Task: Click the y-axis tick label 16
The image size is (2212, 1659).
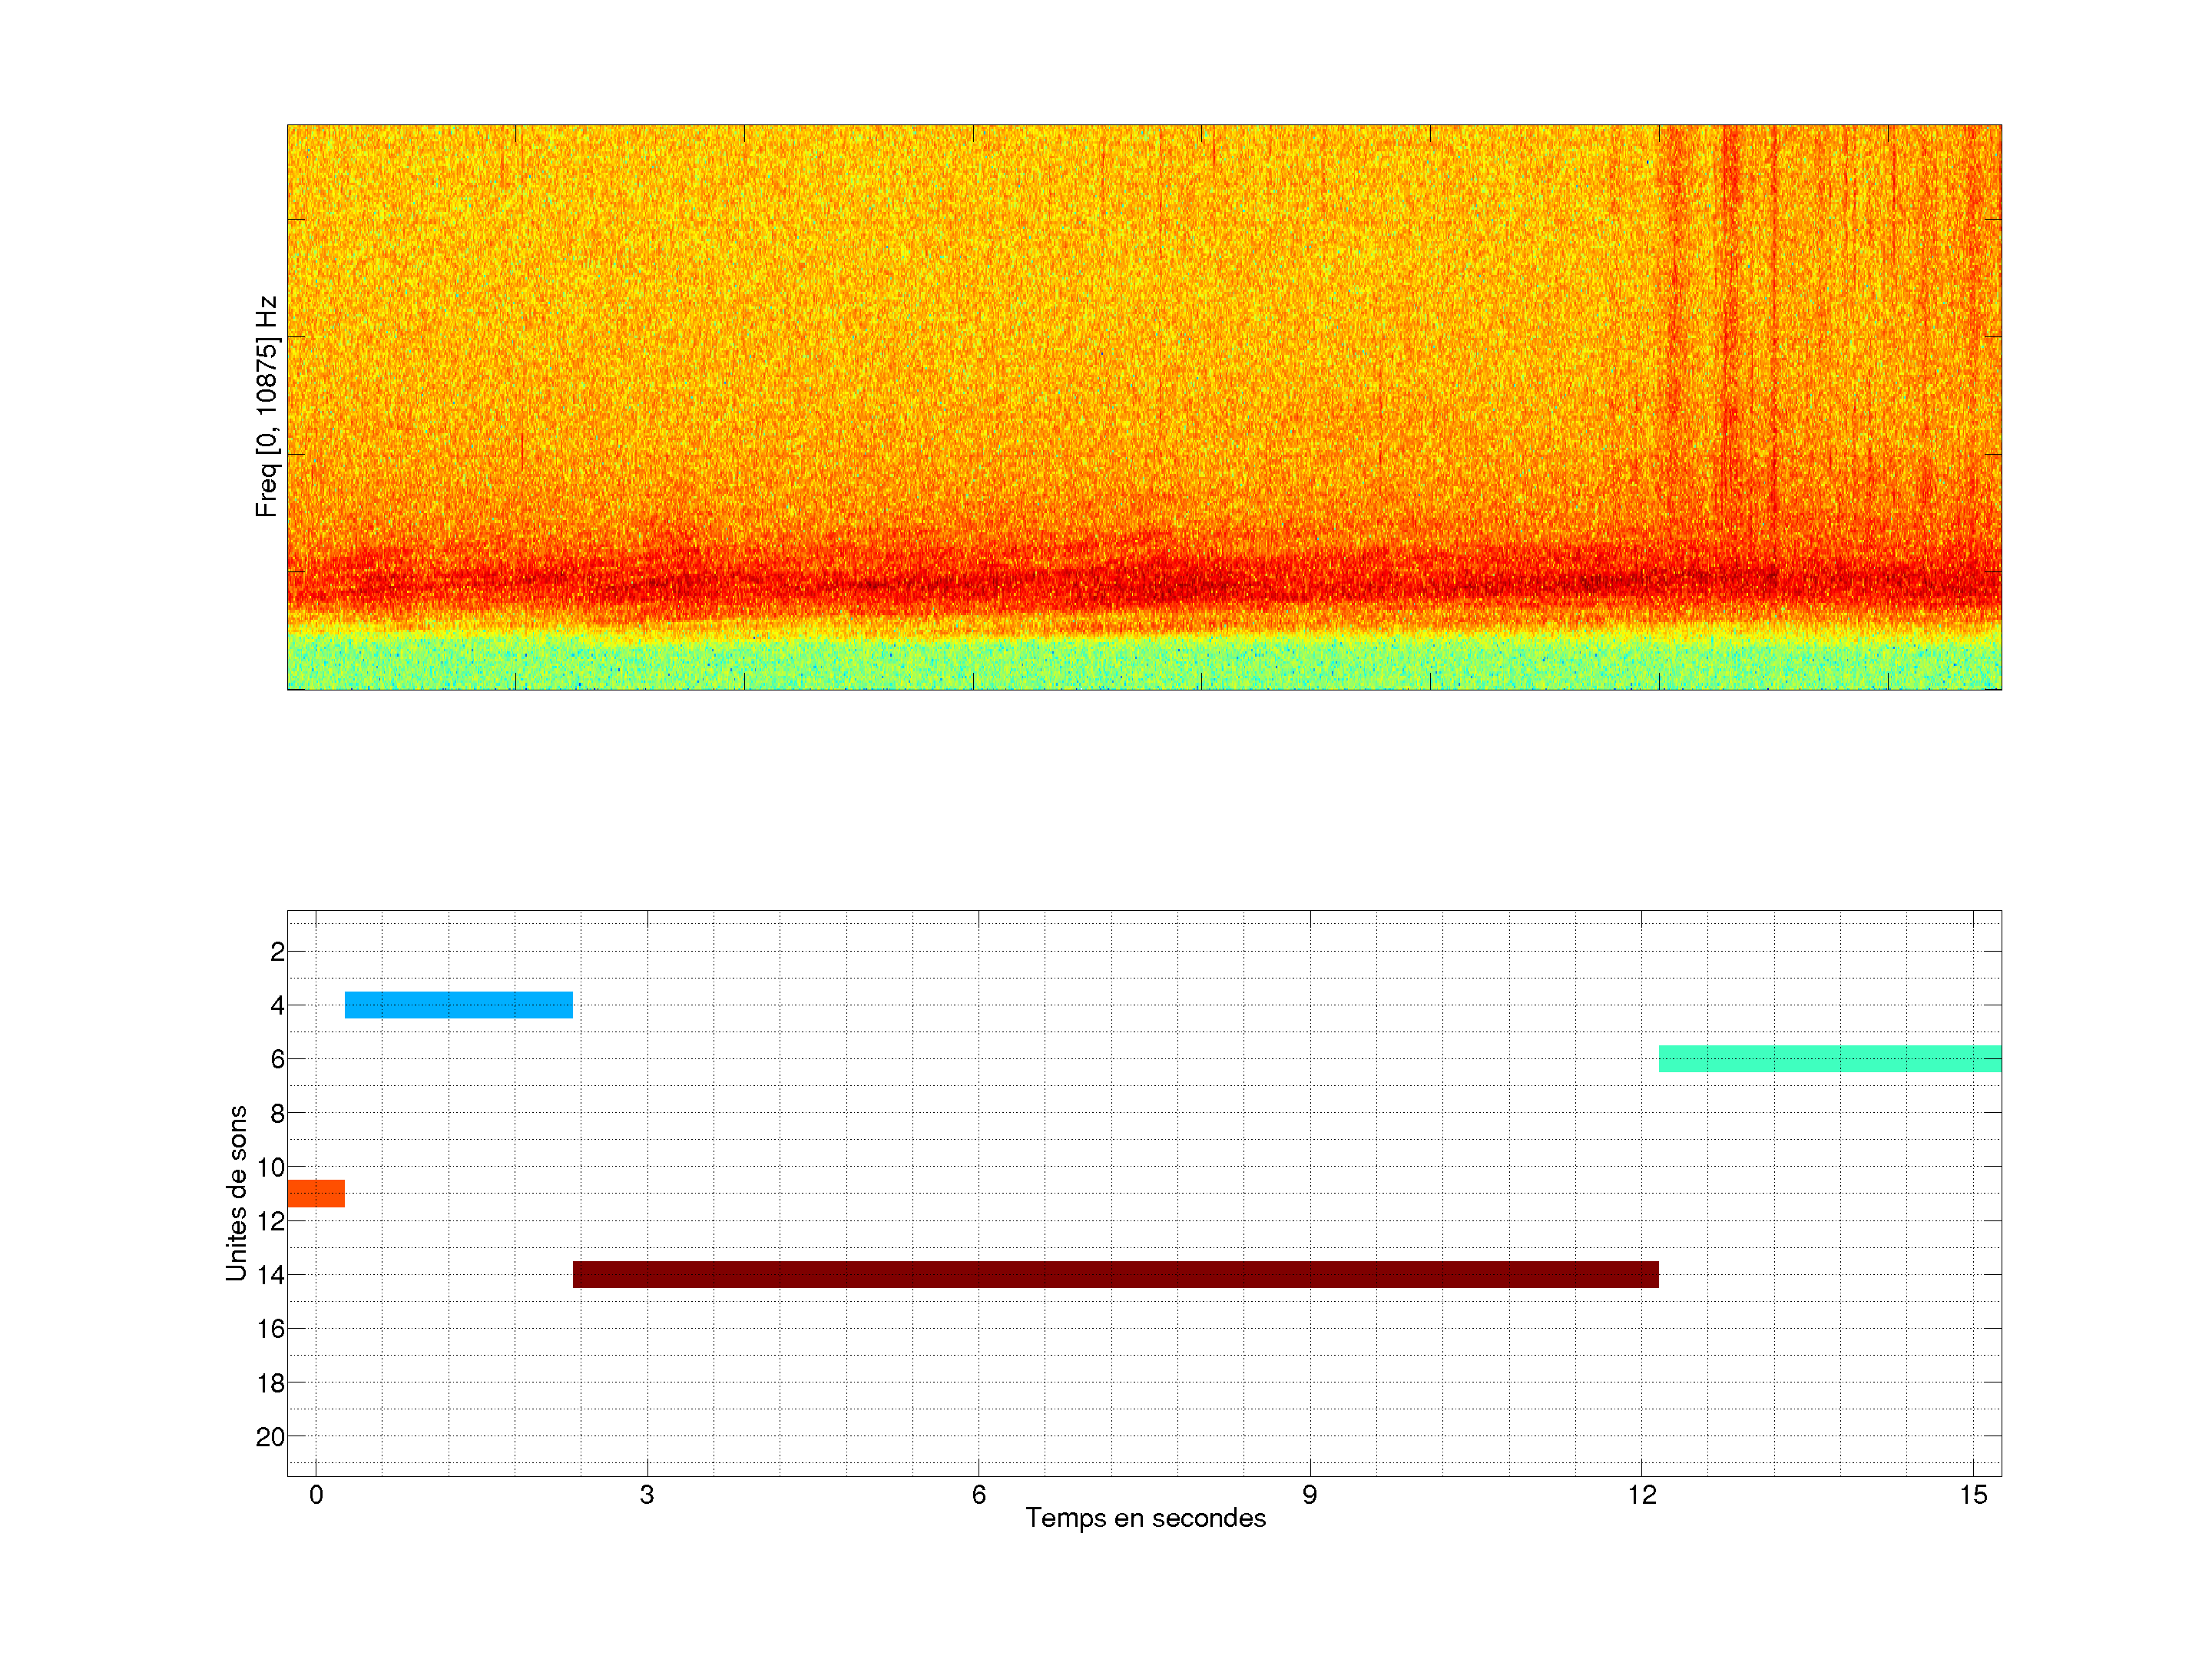Action: coord(270,1329)
